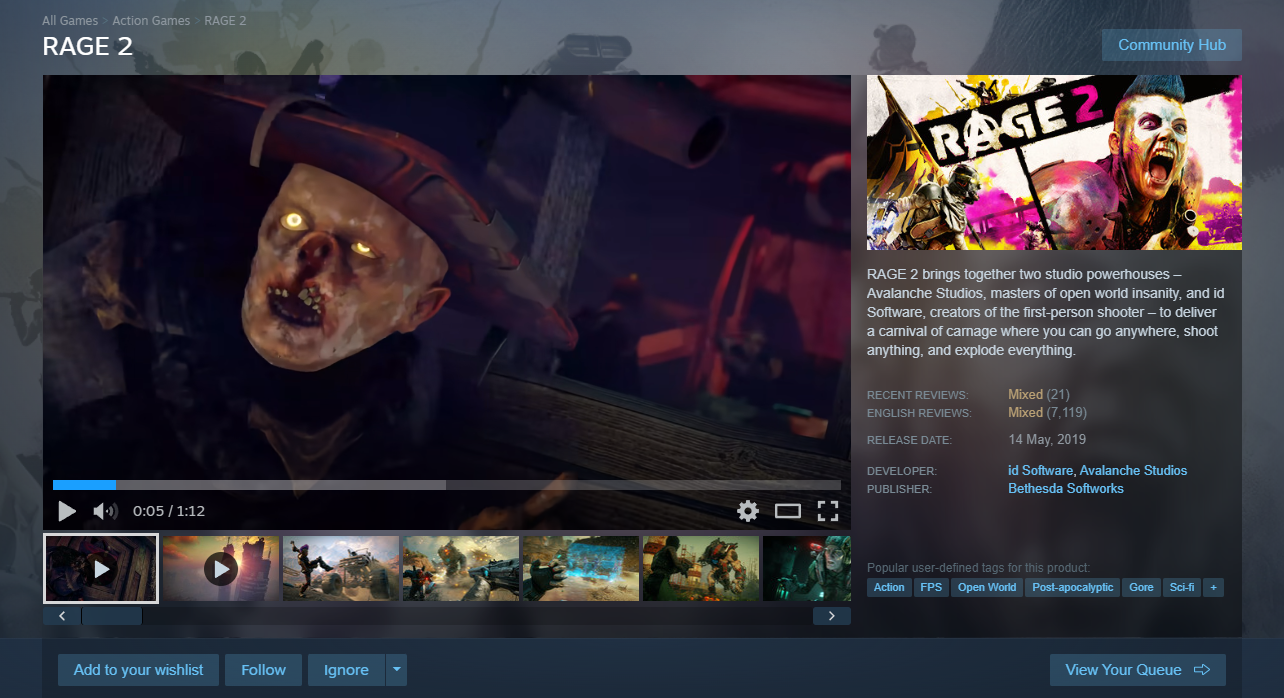
Task: Click the 14 May, 2019 release date
Action: coord(1047,439)
